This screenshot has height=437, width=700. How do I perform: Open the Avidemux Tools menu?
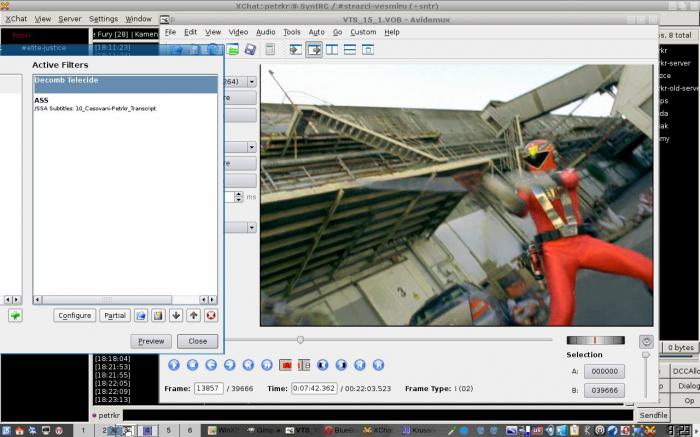click(x=292, y=32)
